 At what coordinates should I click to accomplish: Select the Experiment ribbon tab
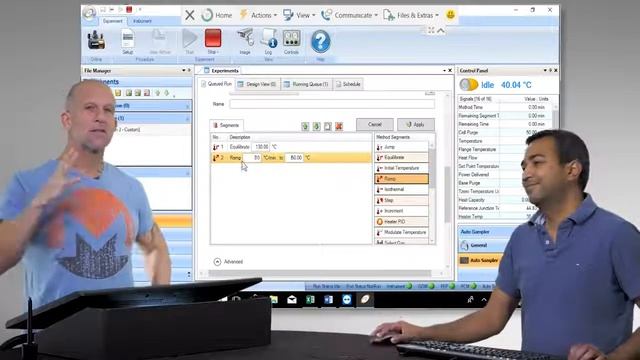point(112,21)
